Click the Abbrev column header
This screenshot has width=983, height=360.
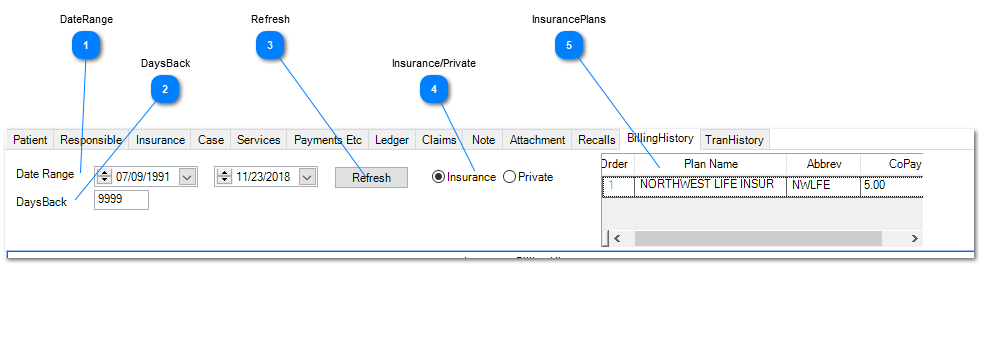point(824,164)
